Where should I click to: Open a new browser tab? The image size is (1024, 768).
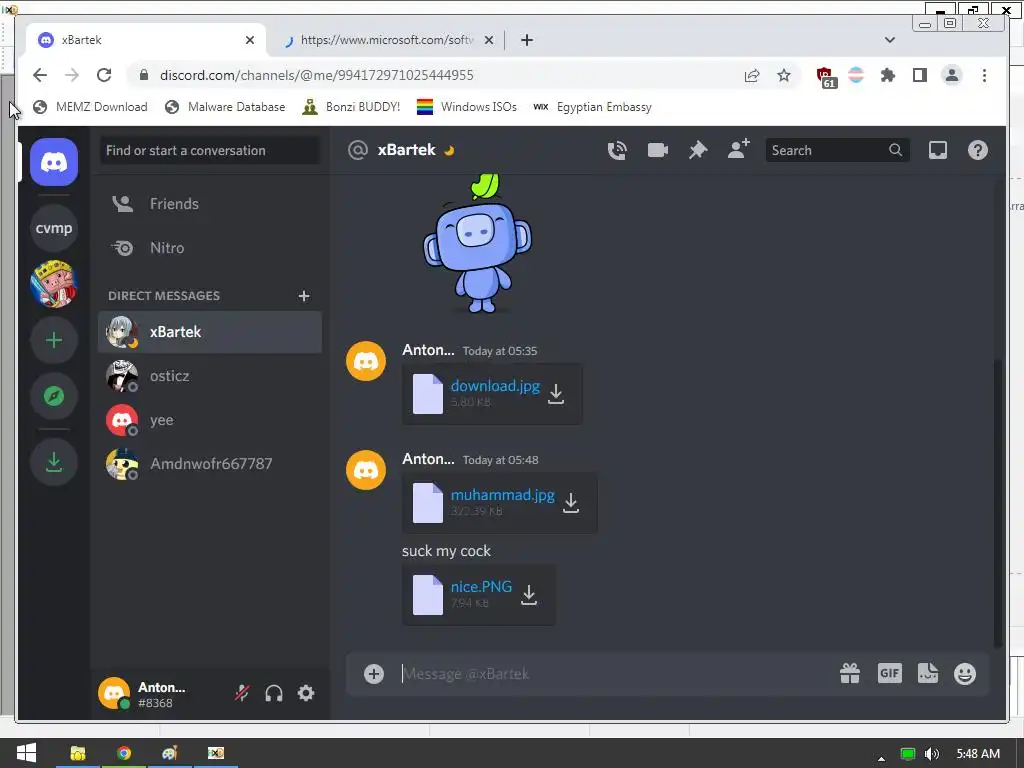pyautogui.click(x=526, y=40)
